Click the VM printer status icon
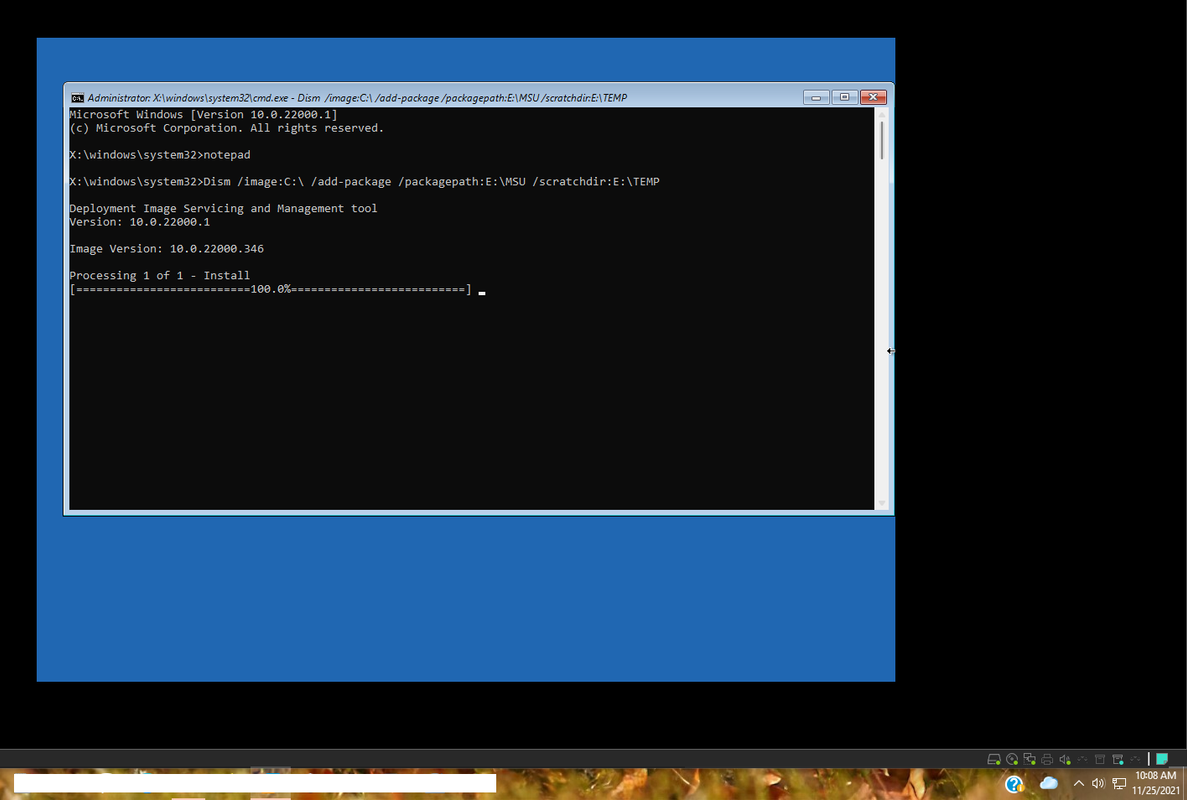The height and width of the screenshot is (800, 1187). (x=1047, y=759)
